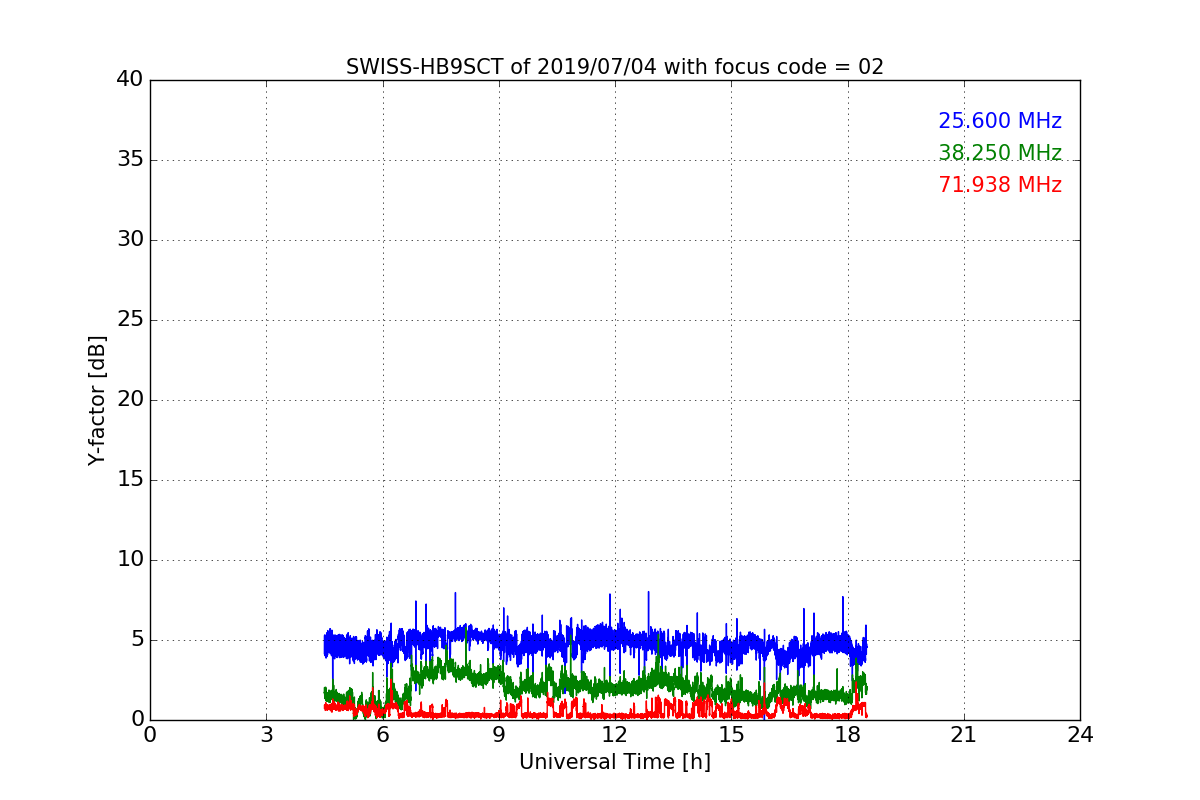Image resolution: width=1200 pixels, height=800 pixels.
Task: Click the y-axis tick label 30
Action: click(130, 240)
